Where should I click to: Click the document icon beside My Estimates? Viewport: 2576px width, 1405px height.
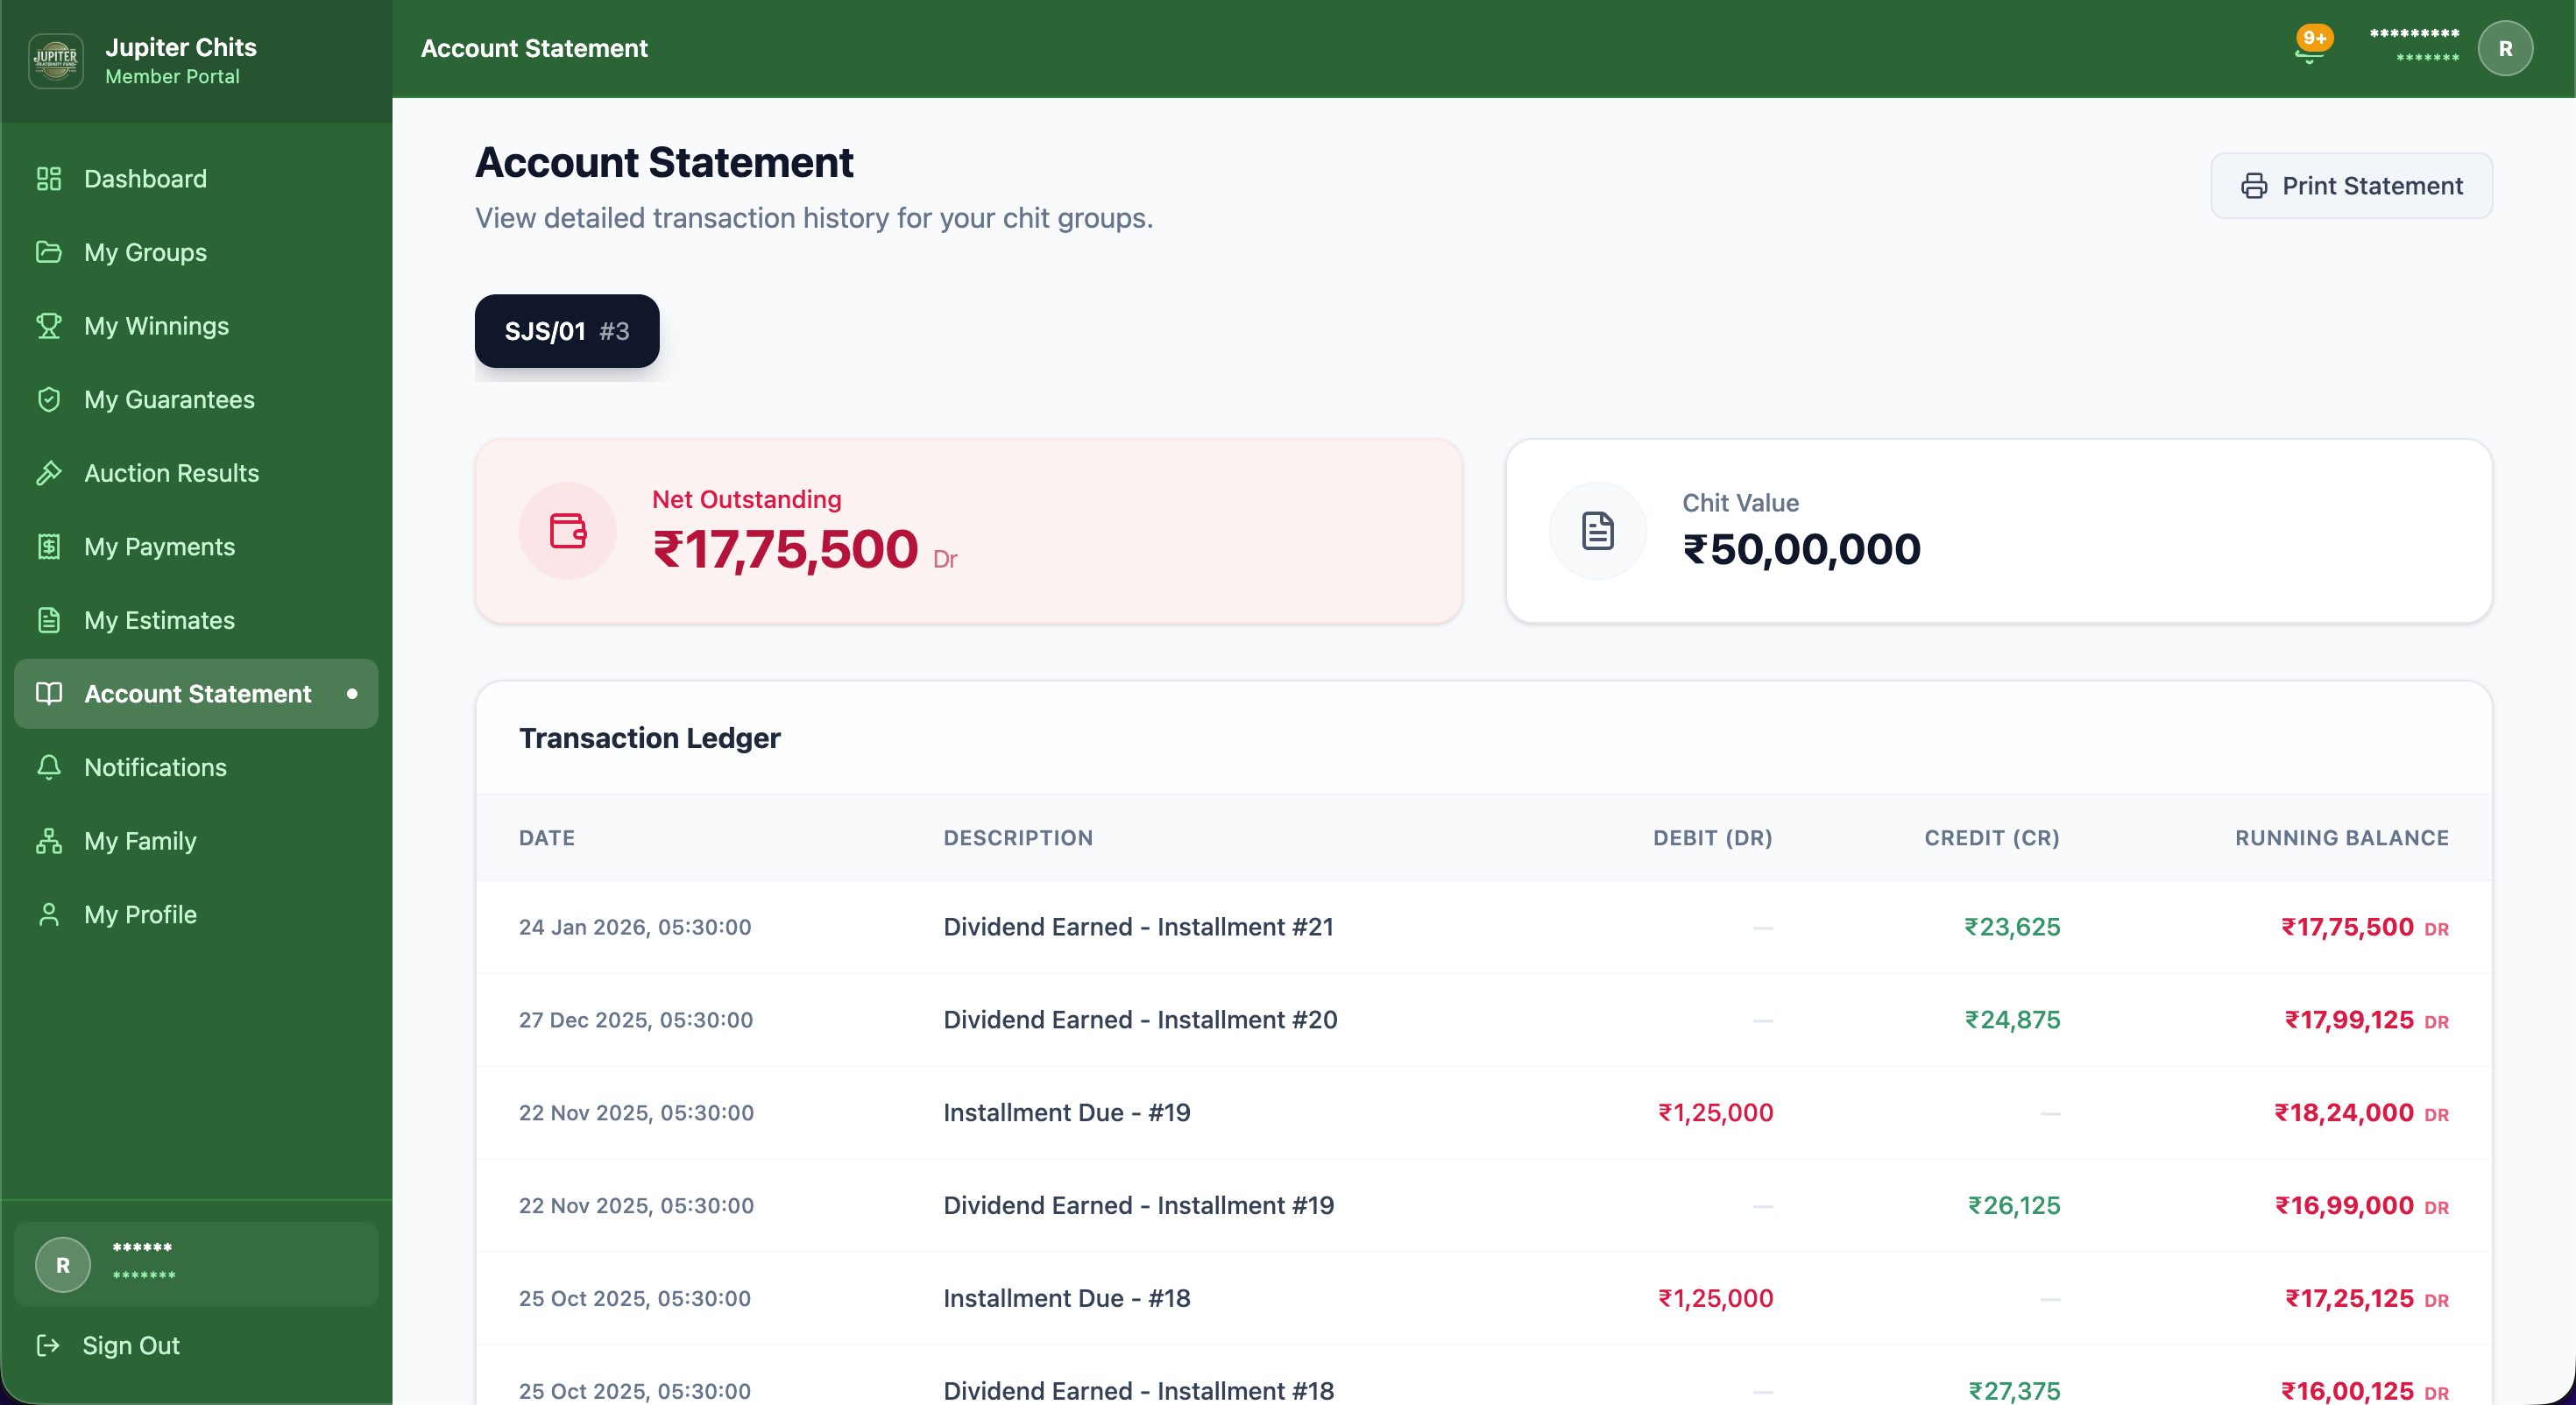[50, 620]
